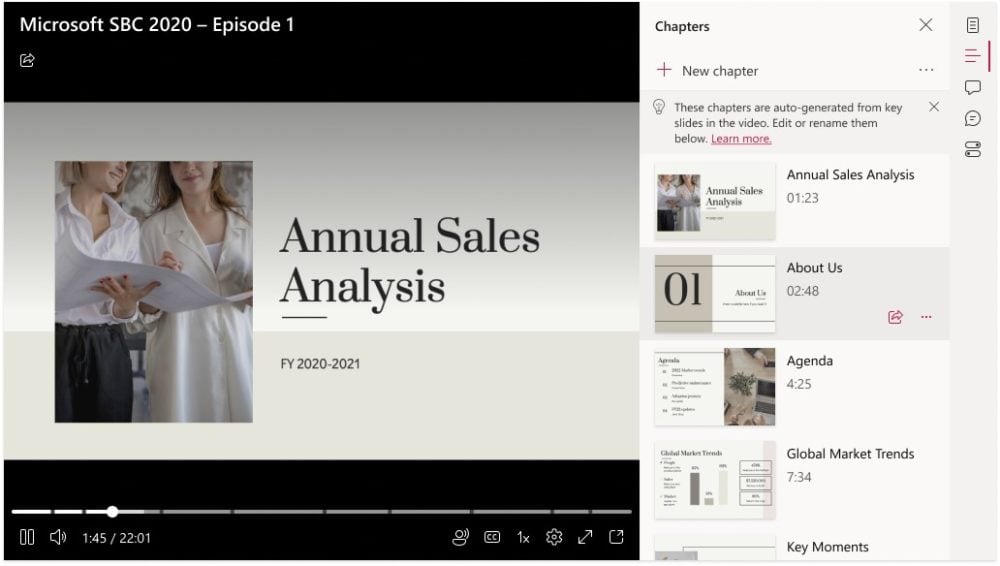Click the 4:25 chapter timestamp

[798, 384]
